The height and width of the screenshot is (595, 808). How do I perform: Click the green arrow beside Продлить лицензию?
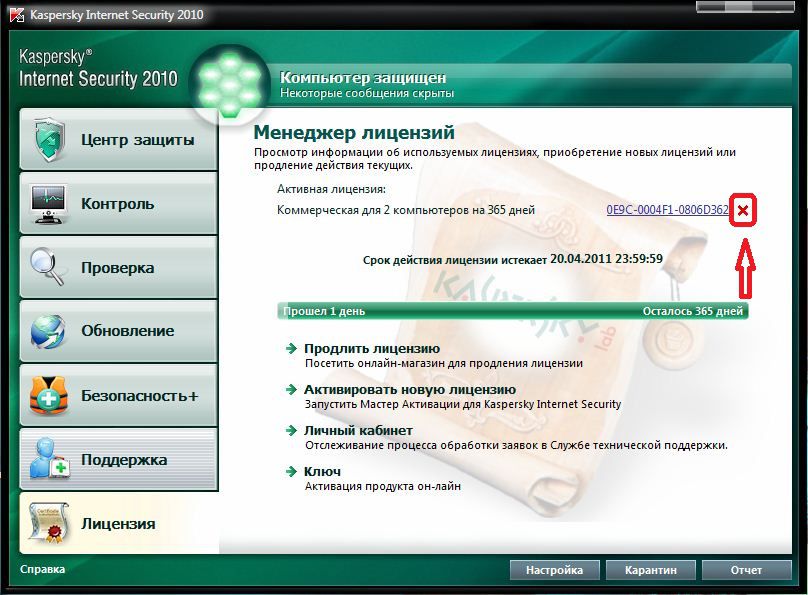(292, 349)
